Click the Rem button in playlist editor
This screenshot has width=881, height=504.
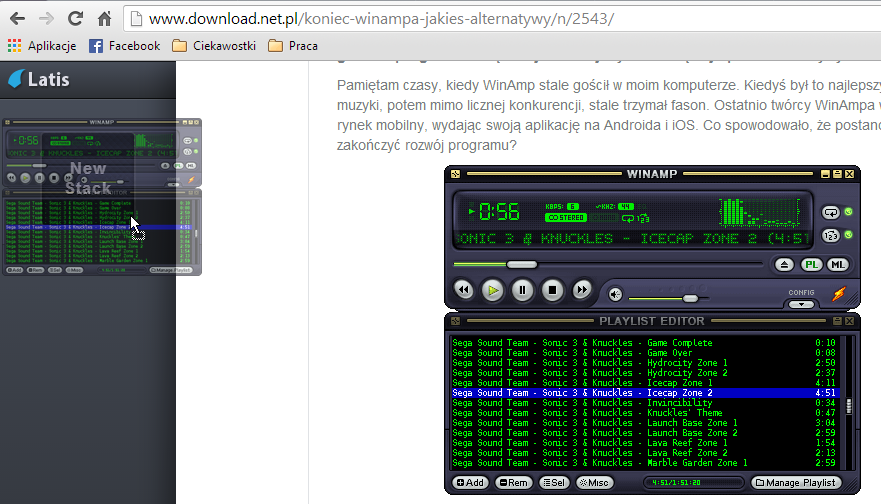514,483
